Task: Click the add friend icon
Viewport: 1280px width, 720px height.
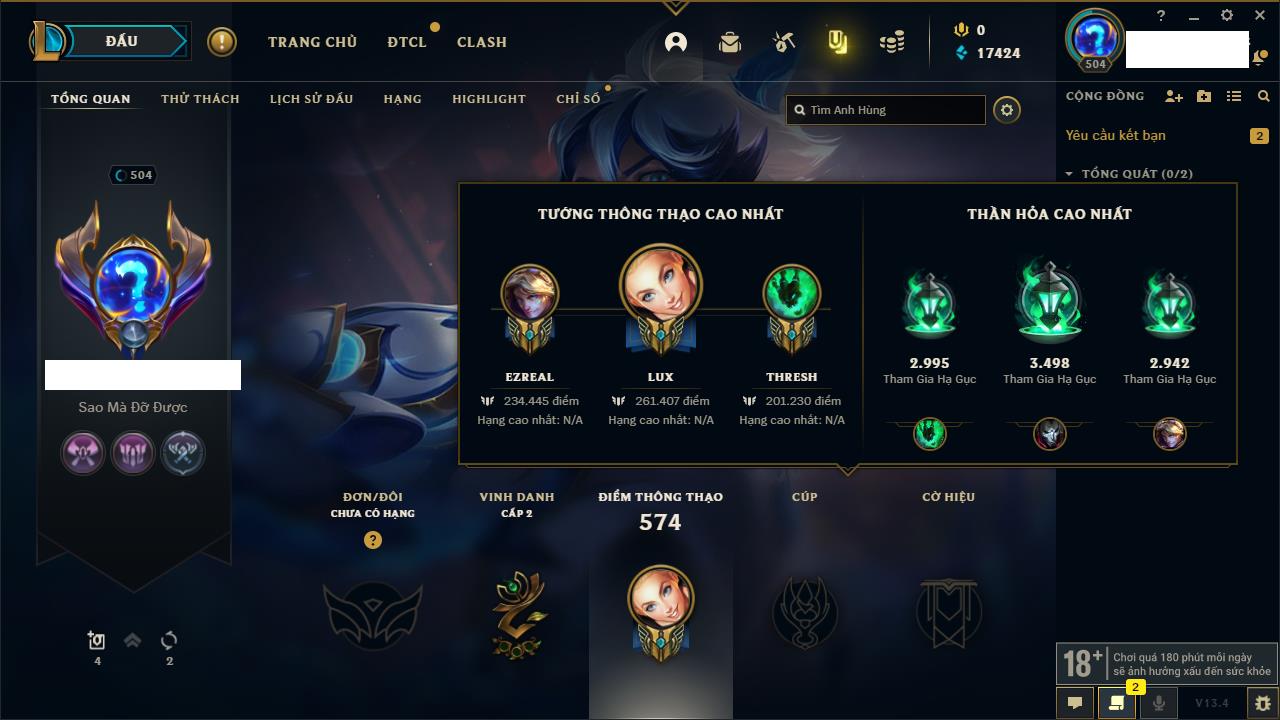Action: pyautogui.click(x=1174, y=96)
